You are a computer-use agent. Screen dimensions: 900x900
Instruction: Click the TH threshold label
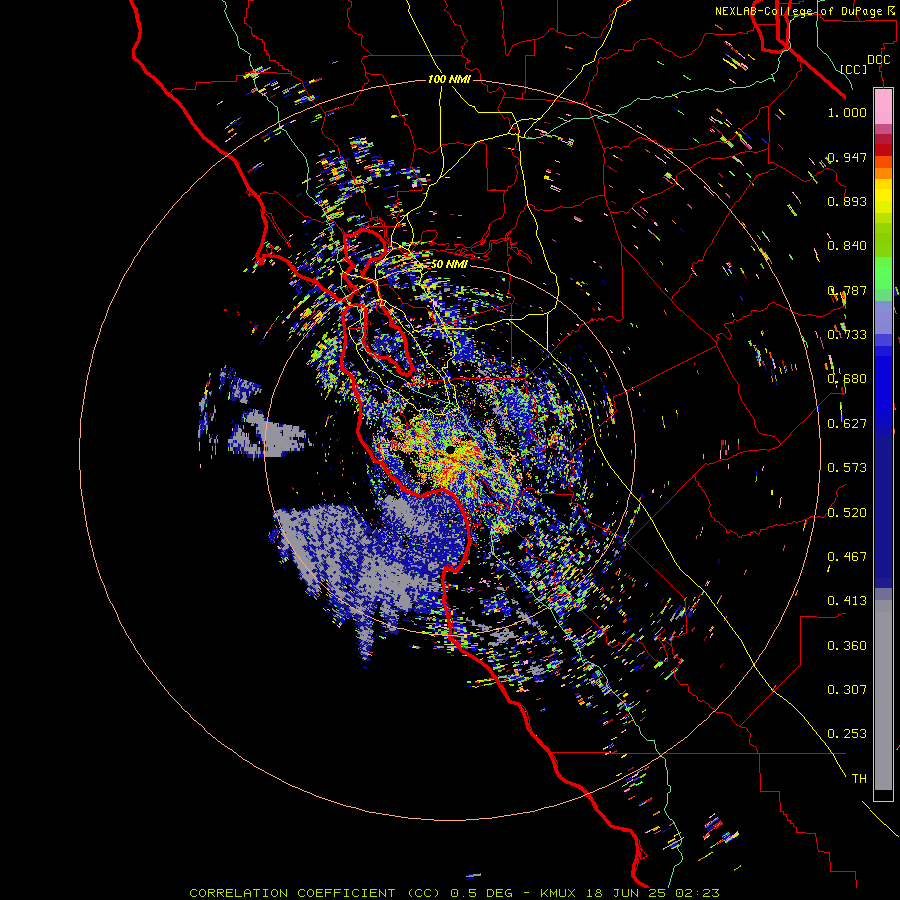coord(859,779)
